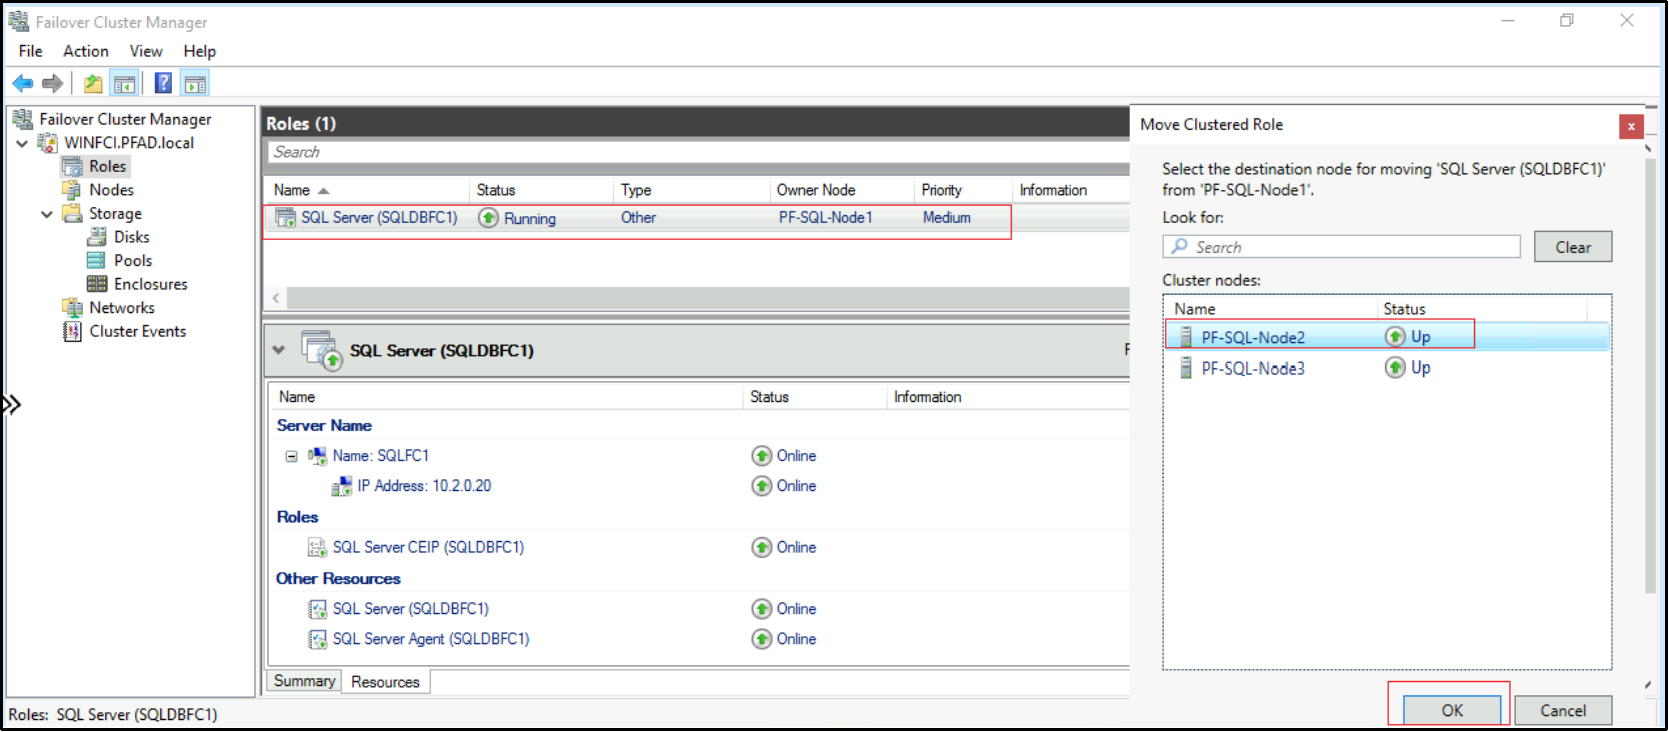Select PF-SQL-Node3 as destination node
The height and width of the screenshot is (732, 1669).
click(x=1387, y=368)
